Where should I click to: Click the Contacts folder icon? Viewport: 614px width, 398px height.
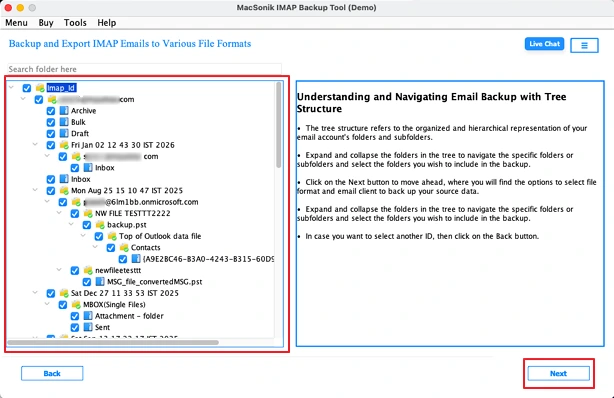124,247
